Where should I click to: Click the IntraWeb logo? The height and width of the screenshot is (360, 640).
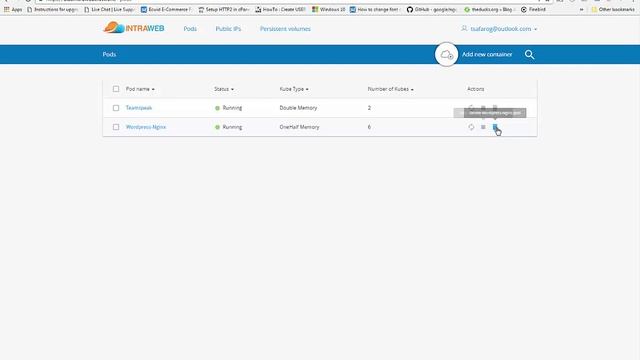pos(134,28)
